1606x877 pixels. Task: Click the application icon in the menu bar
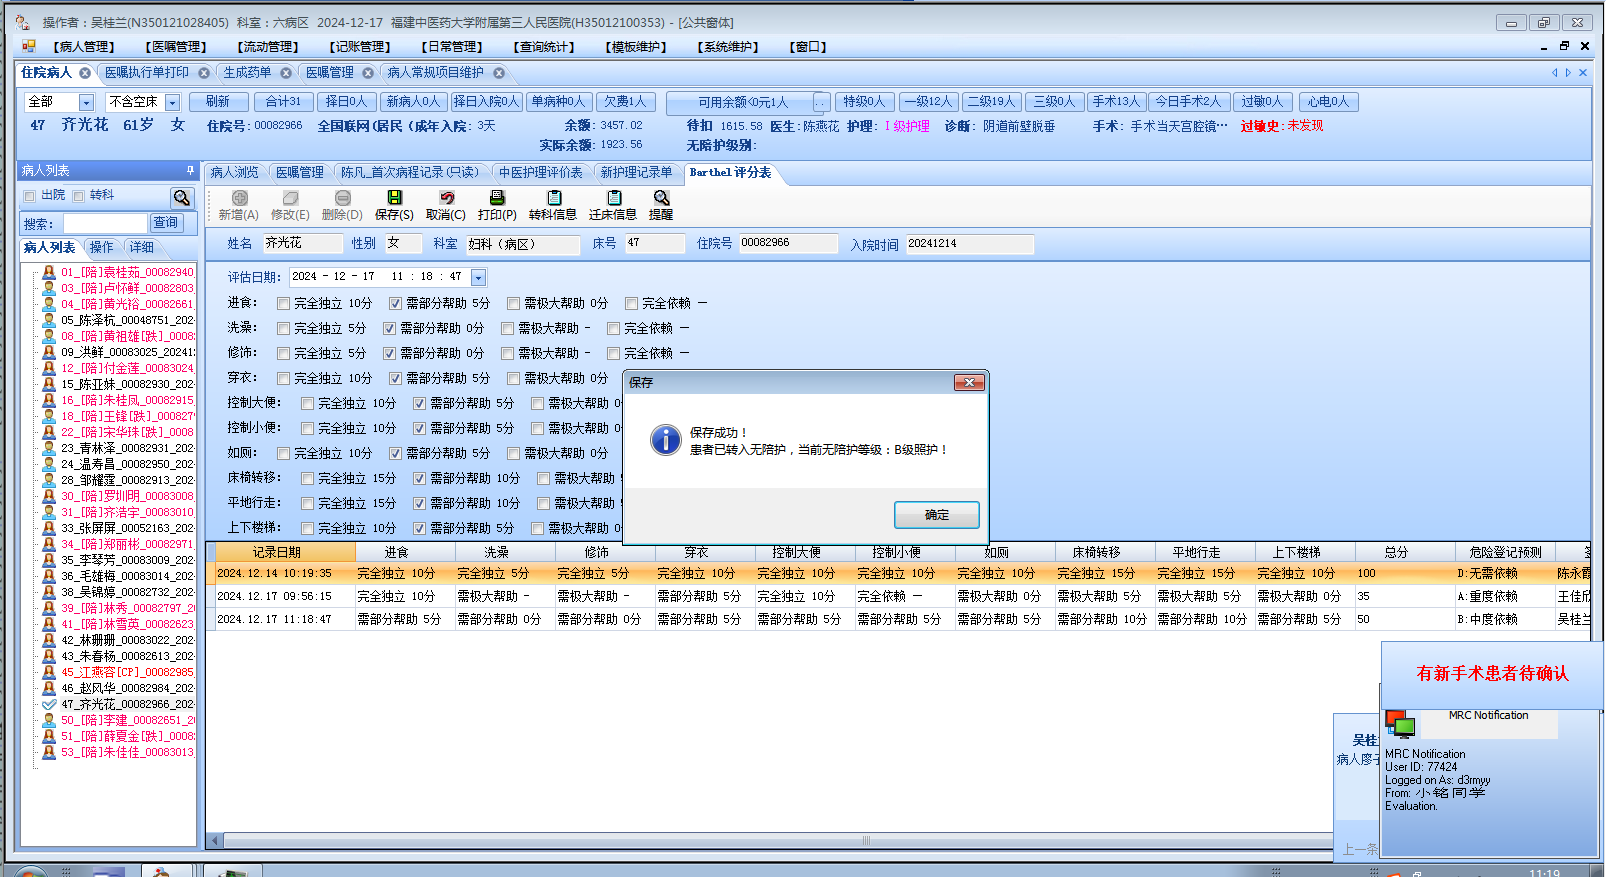(29, 46)
